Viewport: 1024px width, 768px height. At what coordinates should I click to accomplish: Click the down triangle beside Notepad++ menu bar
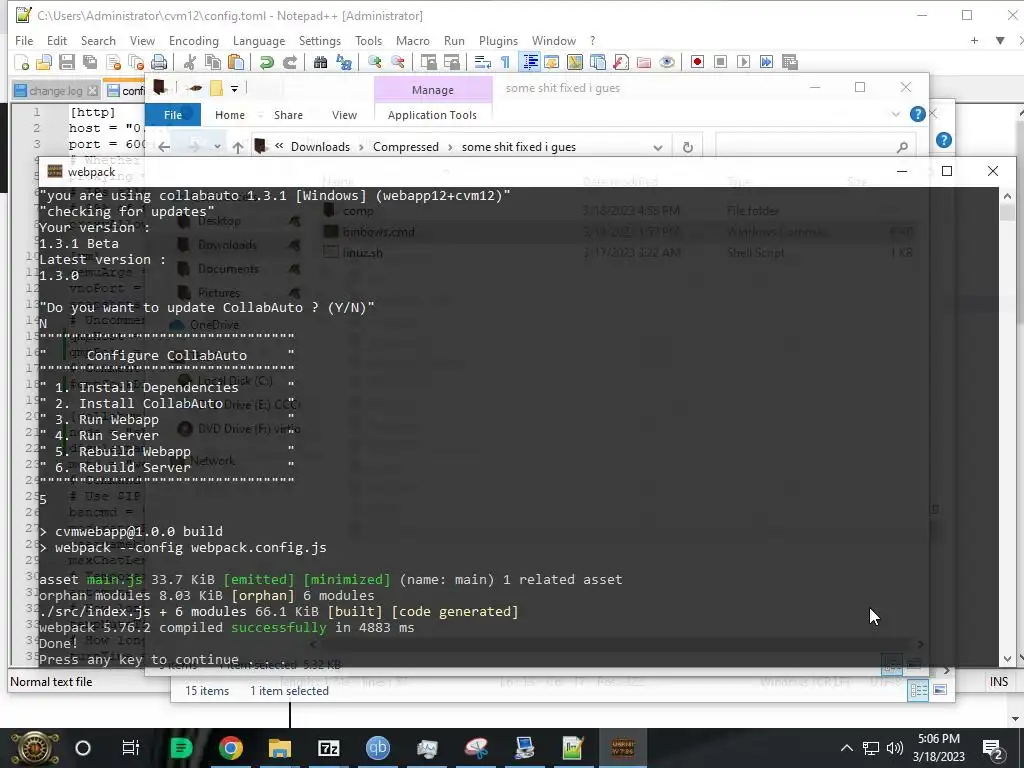tap(1000, 40)
